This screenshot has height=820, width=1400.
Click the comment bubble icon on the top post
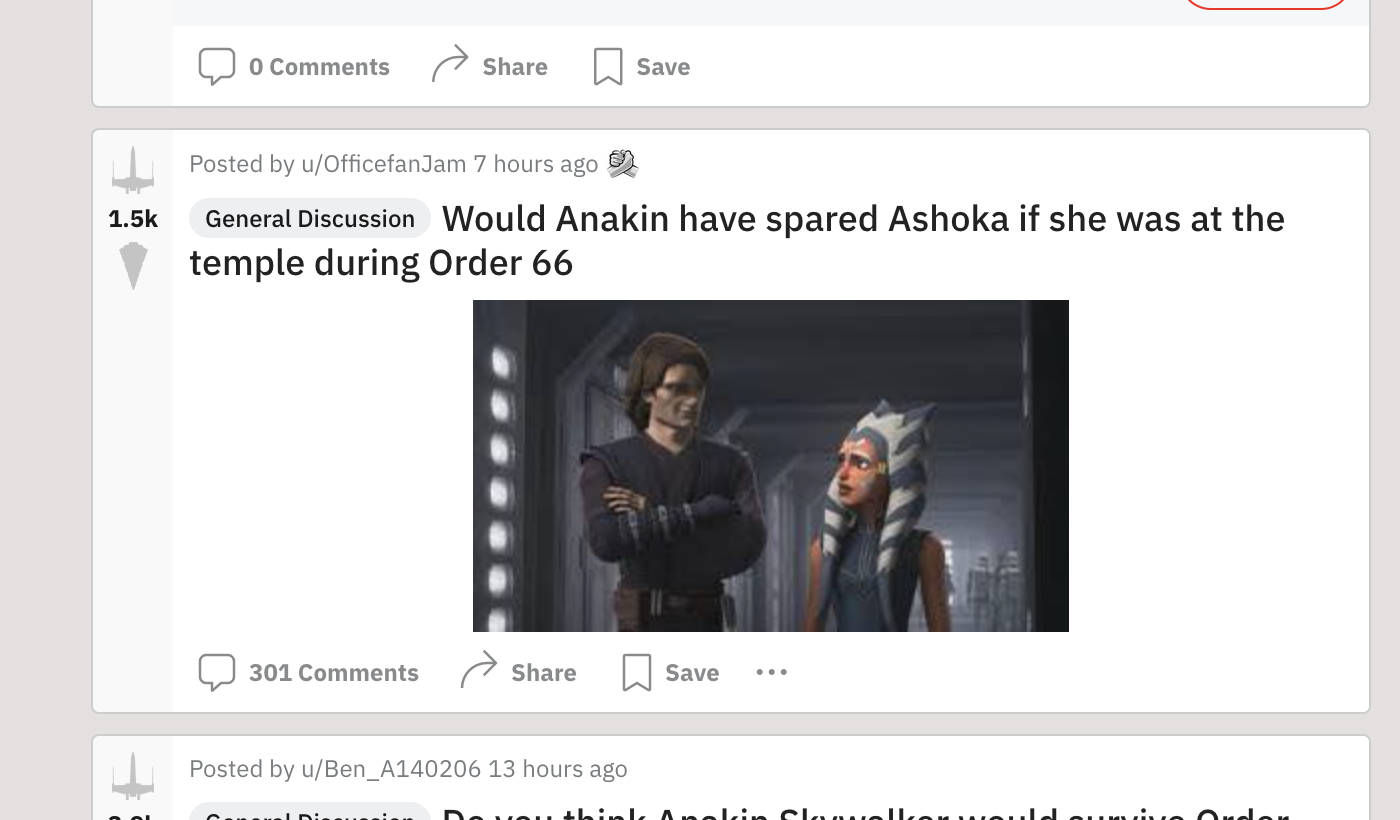tap(217, 66)
